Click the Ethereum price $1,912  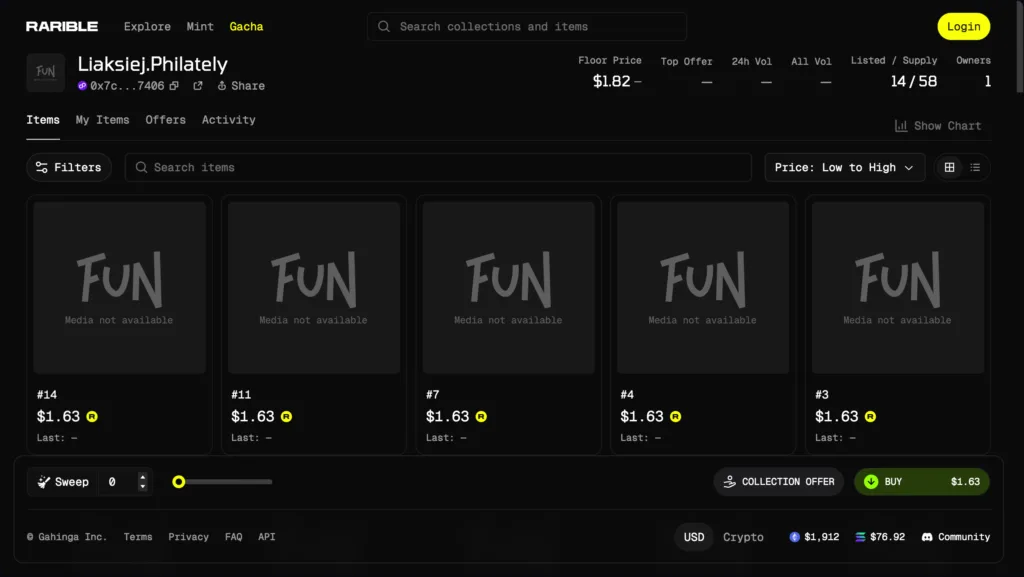coord(814,537)
